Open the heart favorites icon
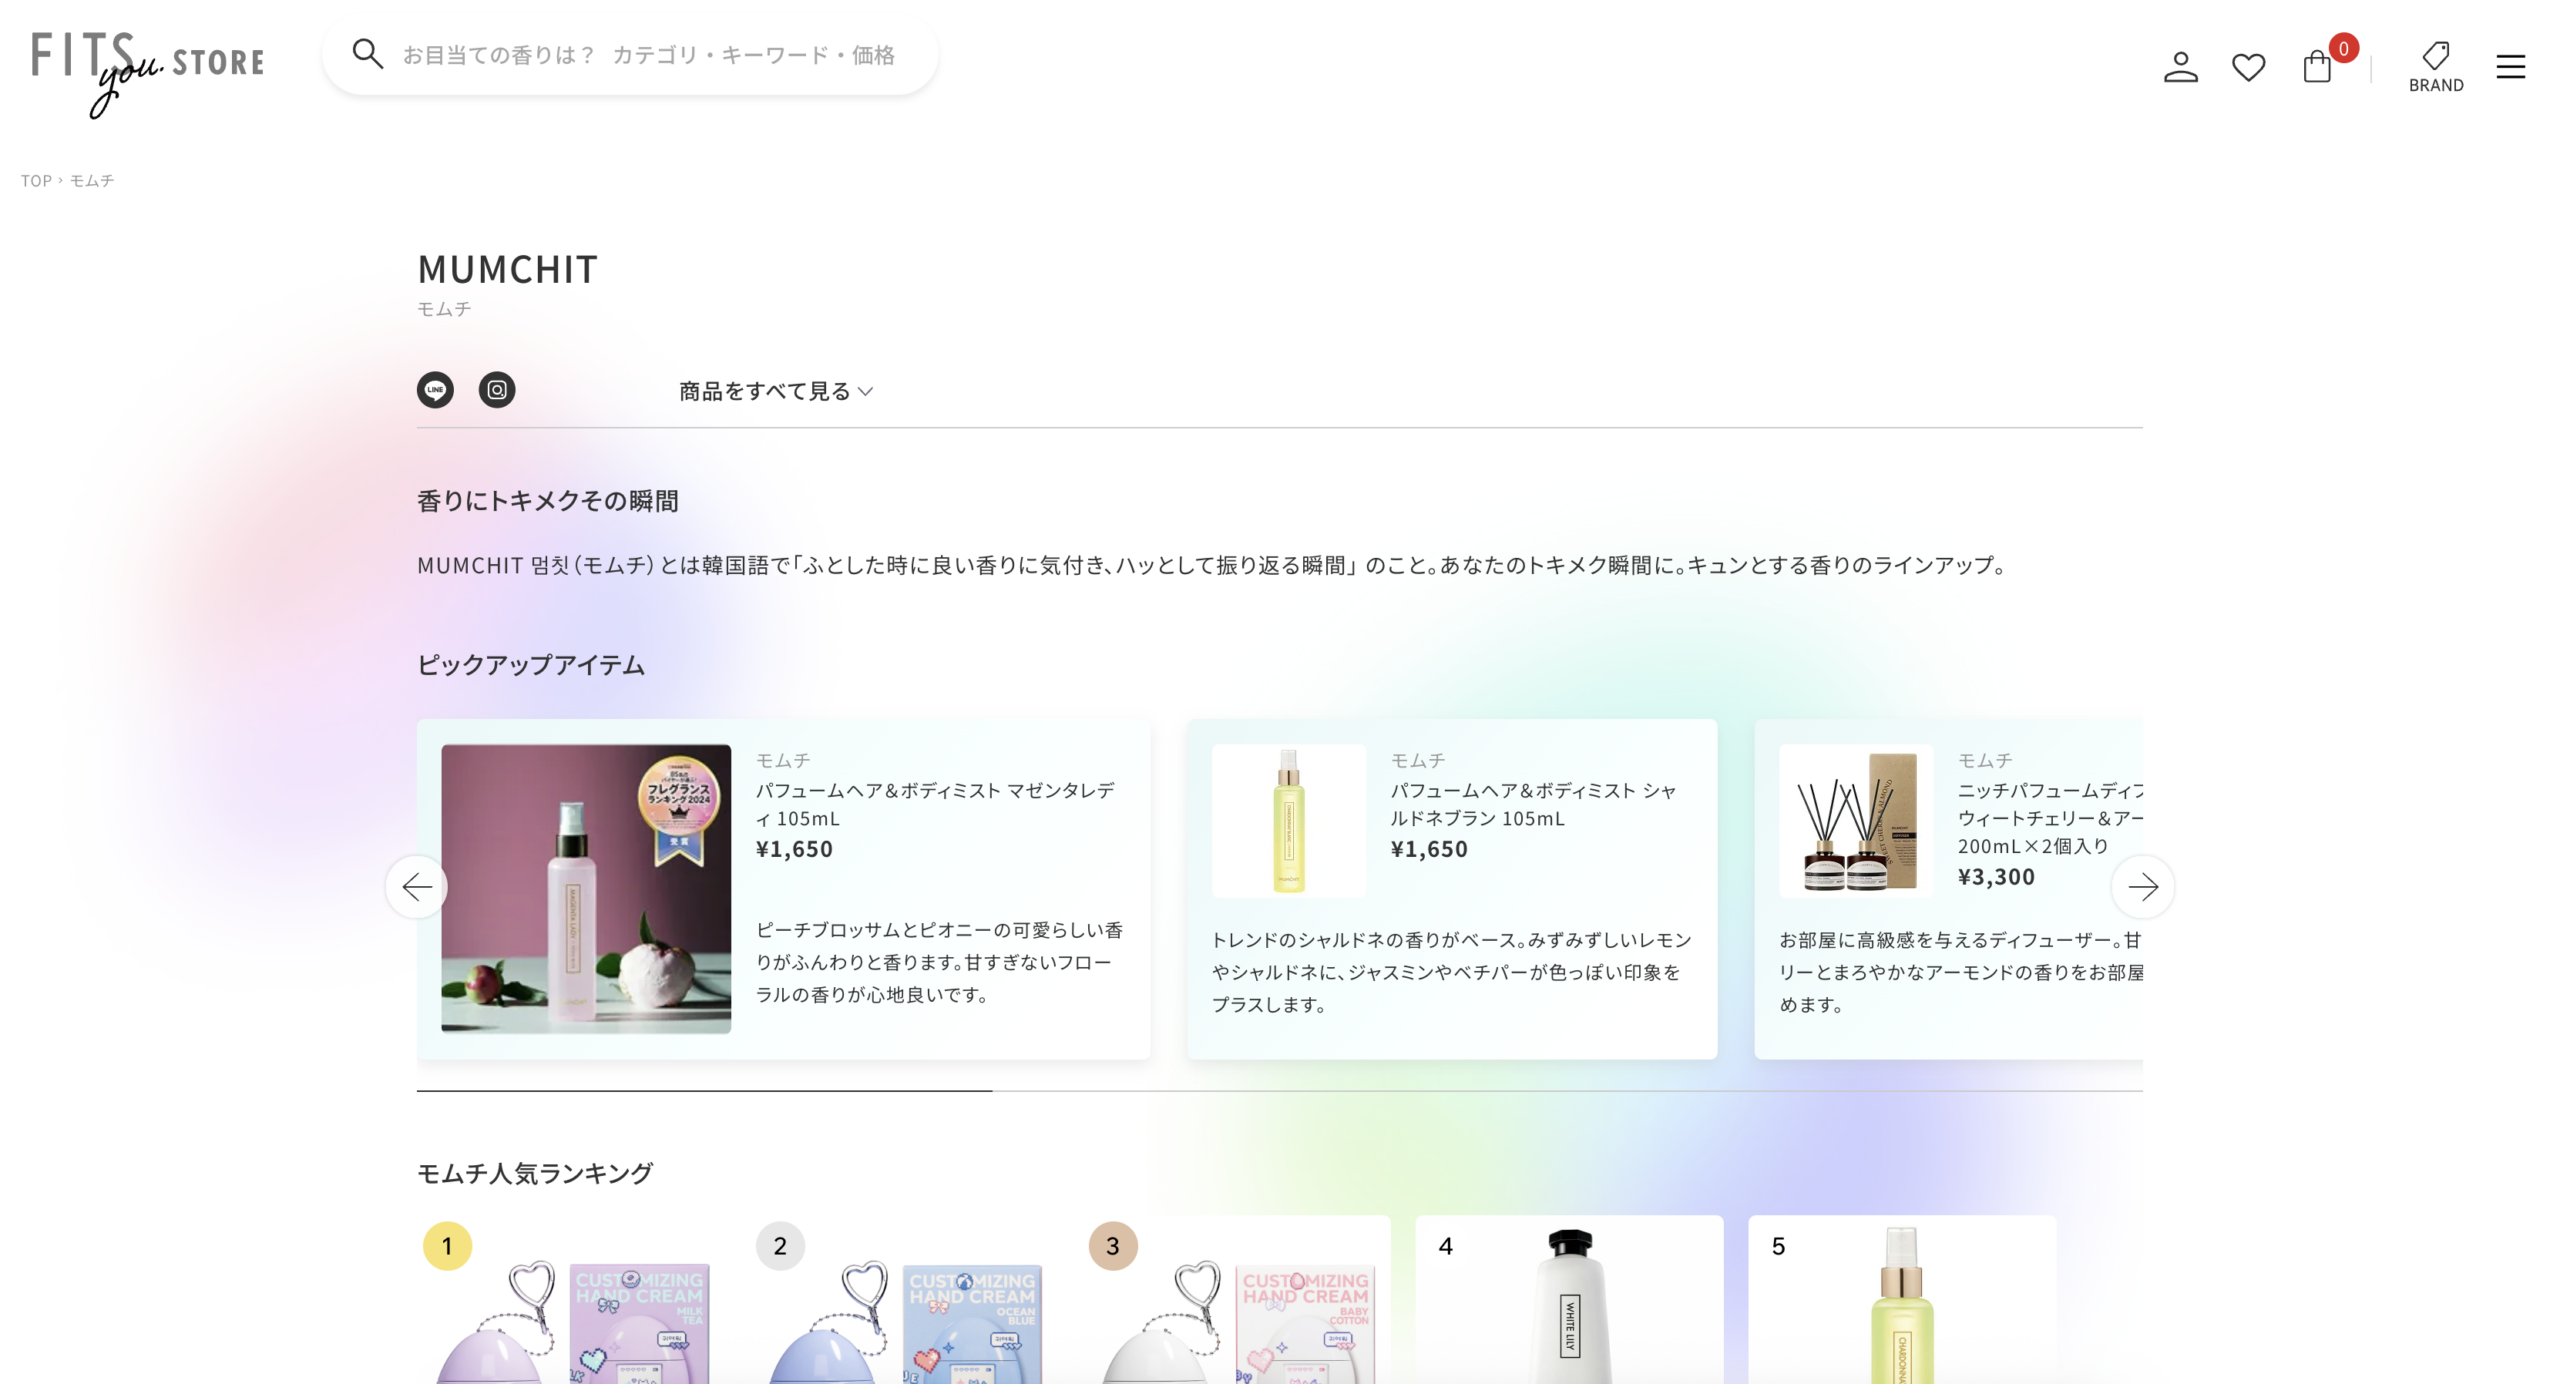Viewport: 2560px width, 1384px height. tap(2248, 67)
